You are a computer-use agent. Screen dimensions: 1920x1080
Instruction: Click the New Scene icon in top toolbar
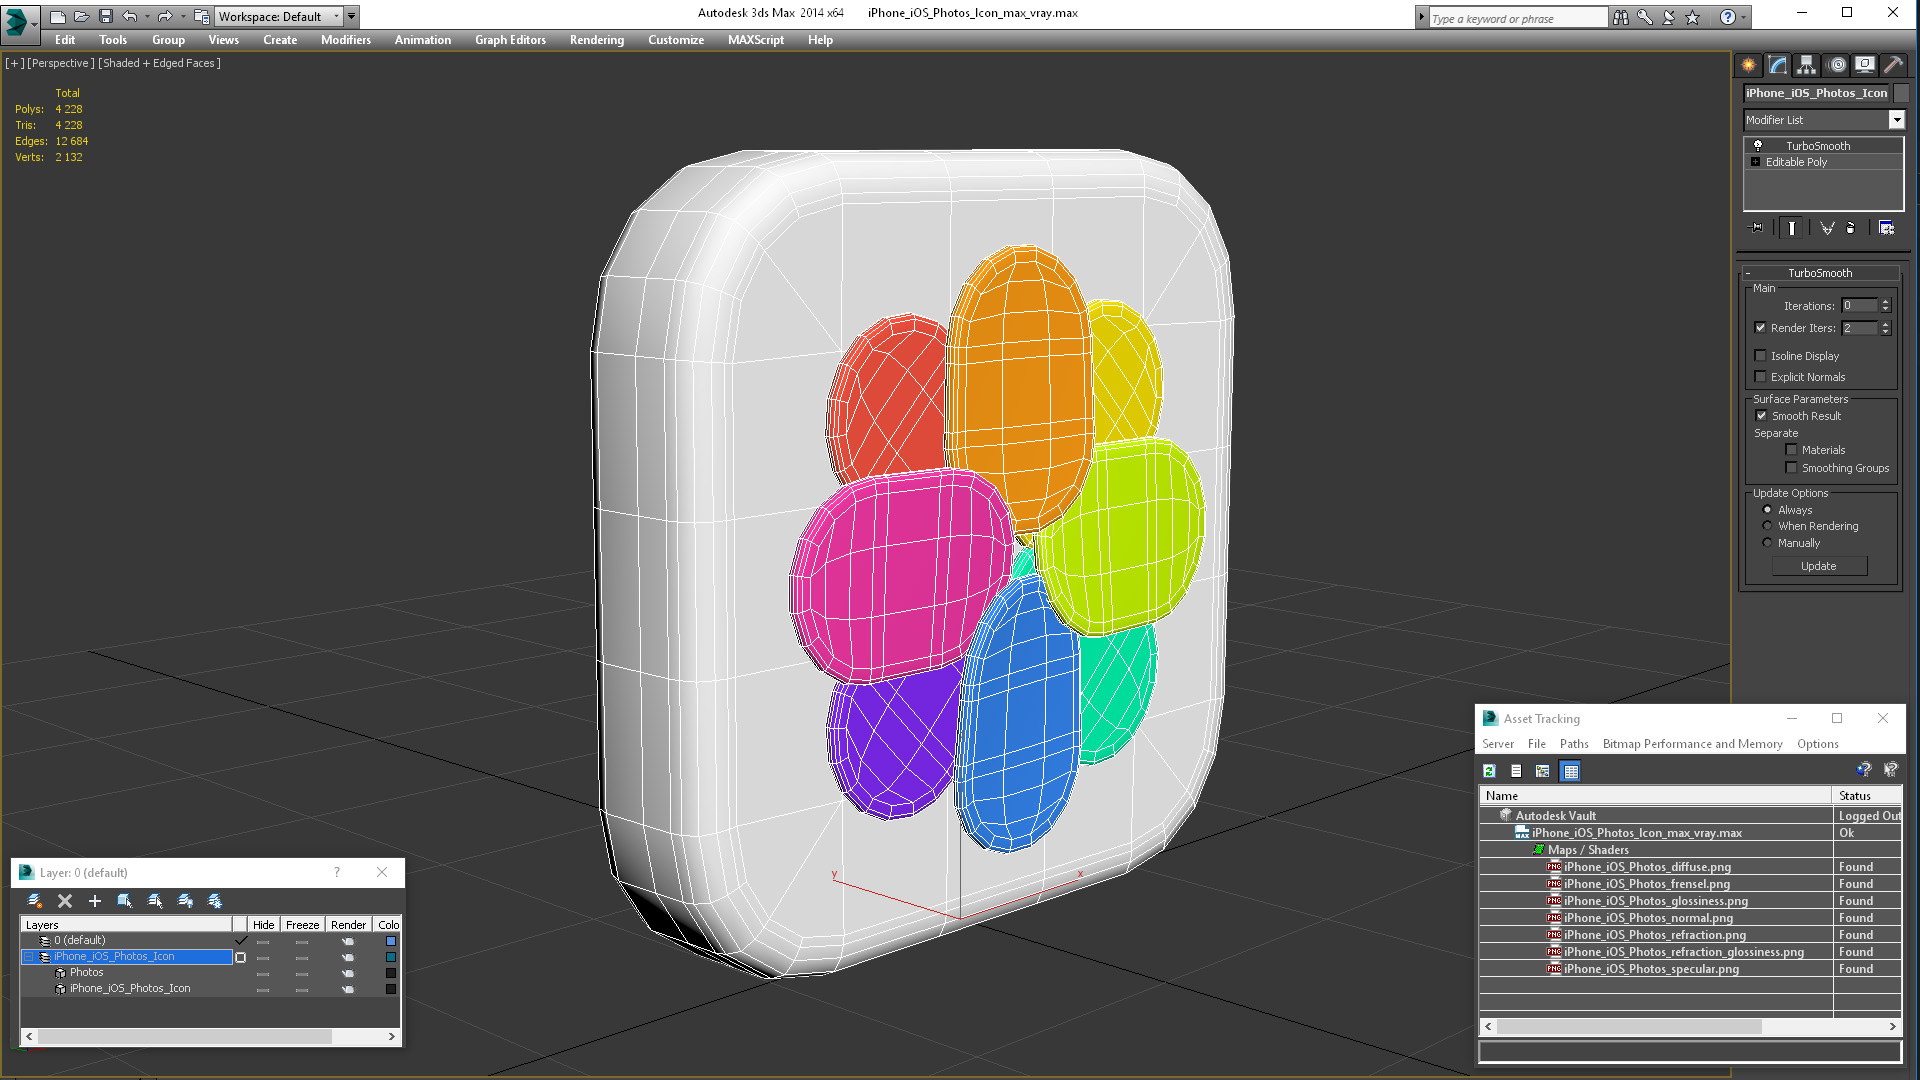tap(58, 17)
